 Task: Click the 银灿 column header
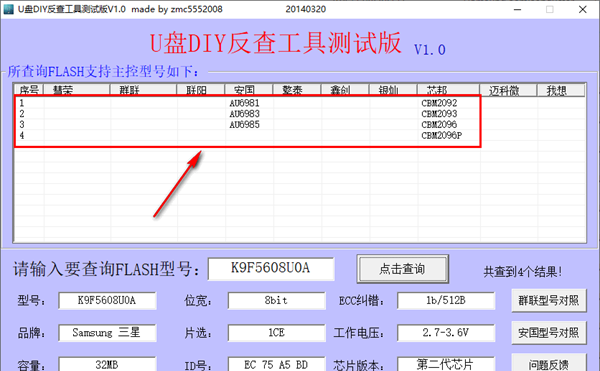[x=393, y=90]
